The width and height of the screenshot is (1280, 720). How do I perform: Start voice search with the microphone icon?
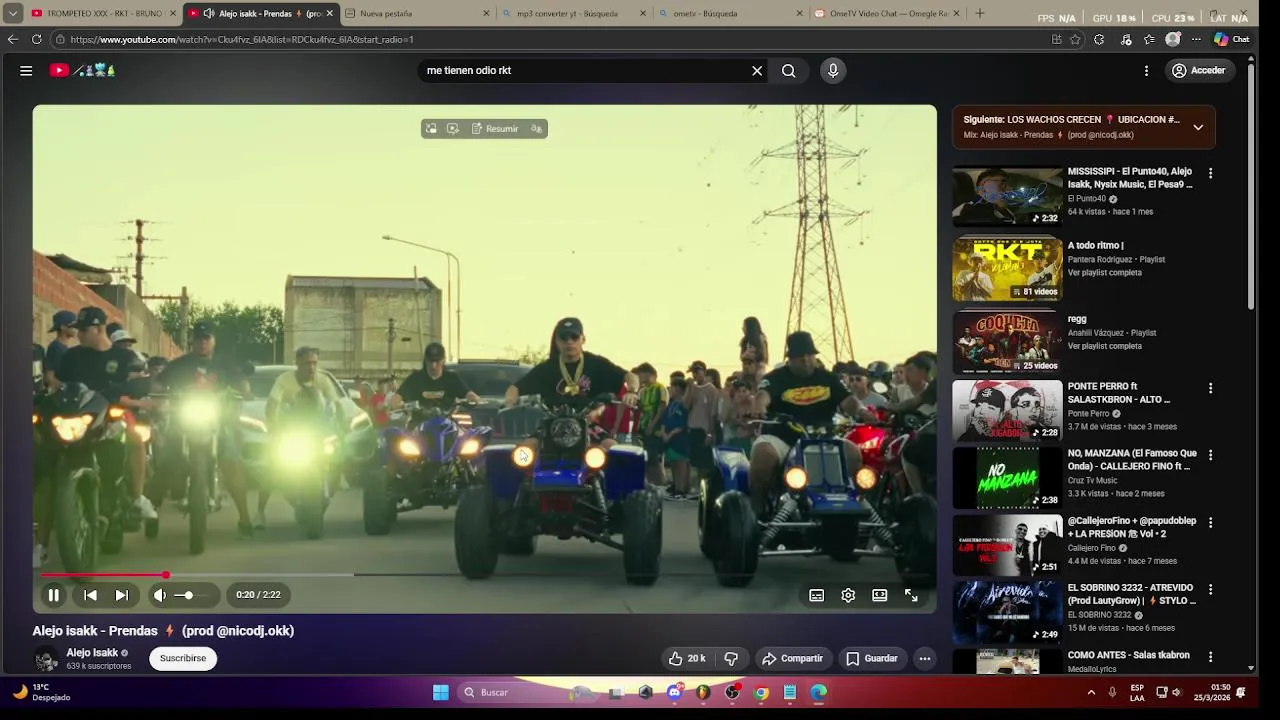point(833,70)
